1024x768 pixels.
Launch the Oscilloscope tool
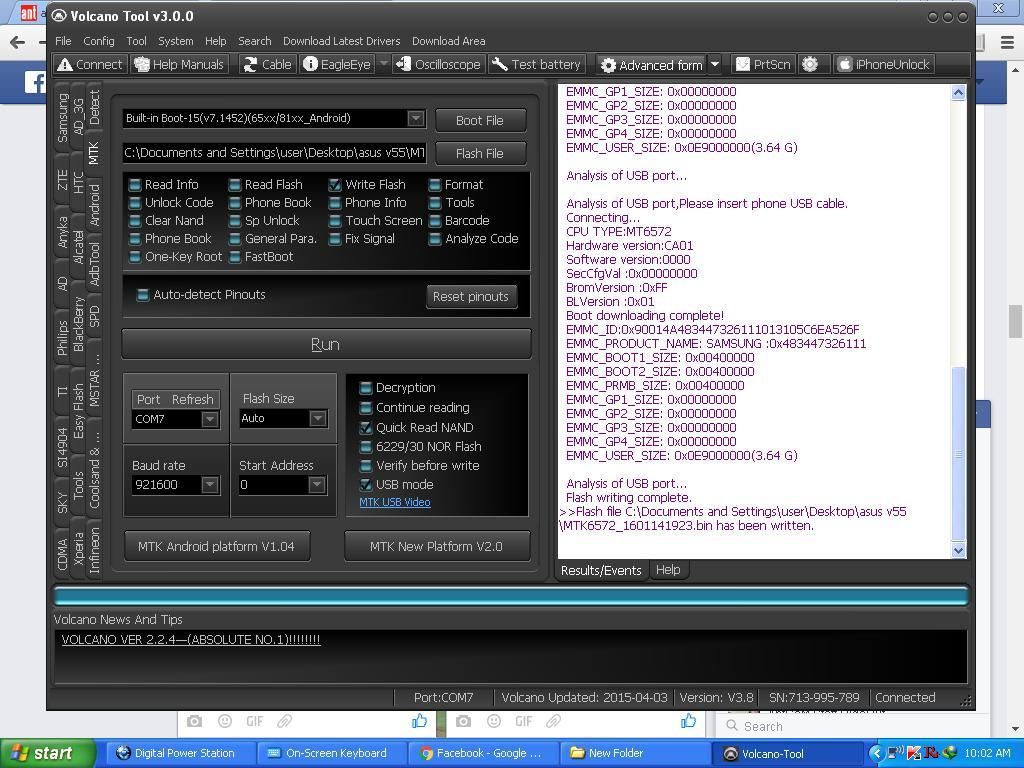click(x=438, y=64)
